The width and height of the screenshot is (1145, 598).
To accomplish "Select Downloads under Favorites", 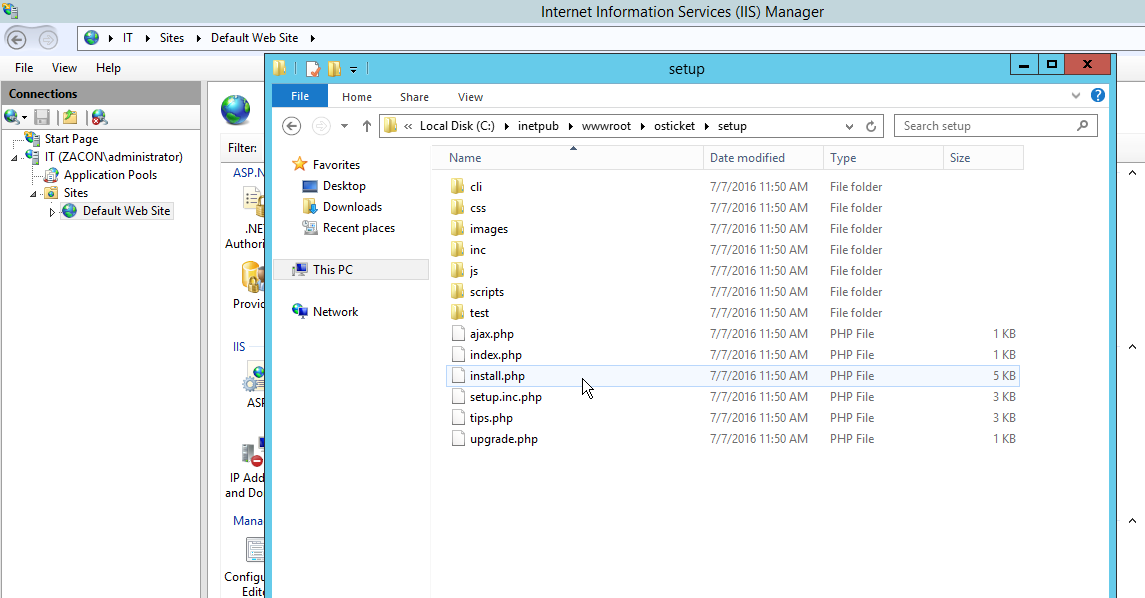I will click(352, 207).
